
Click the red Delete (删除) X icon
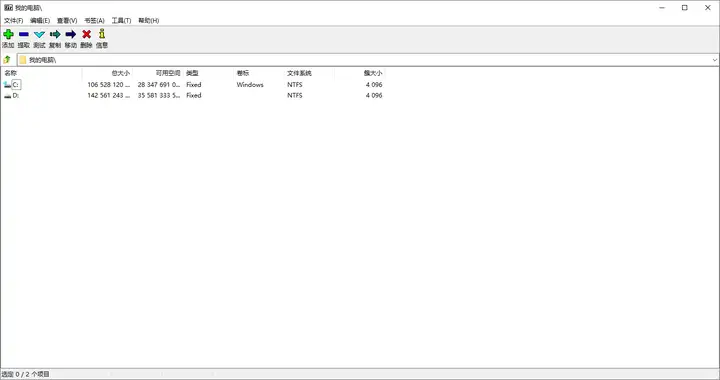tap(86, 34)
